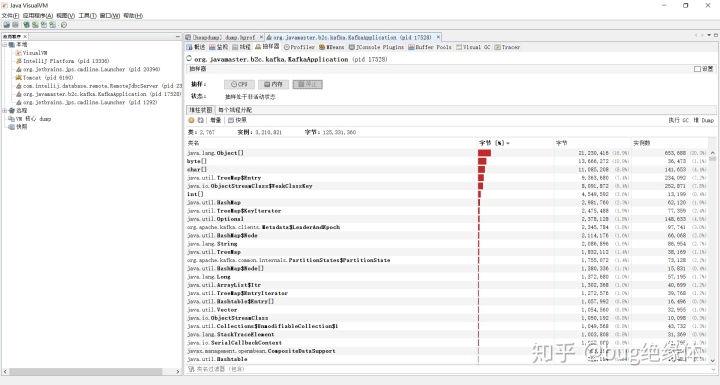Open the File (文件) menu
Viewport: 720px width, 385px height.
point(10,16)
